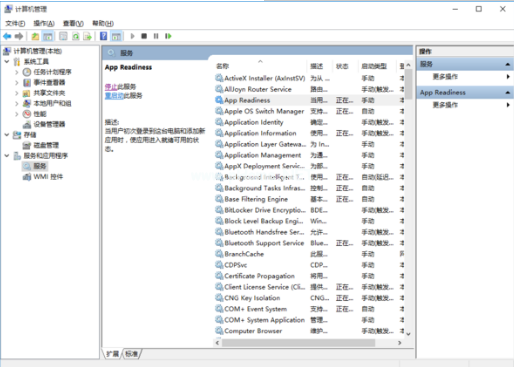Toggle the show/hide console tree icon
The height and width of the screenshot is (367, 514).
[x=48, y=36]
